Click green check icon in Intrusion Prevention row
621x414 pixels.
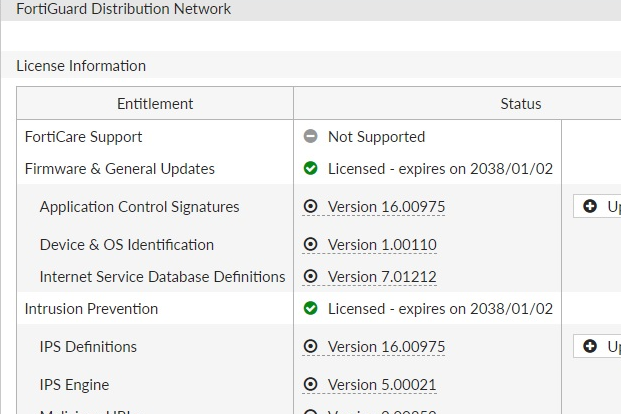pos(310,308)
